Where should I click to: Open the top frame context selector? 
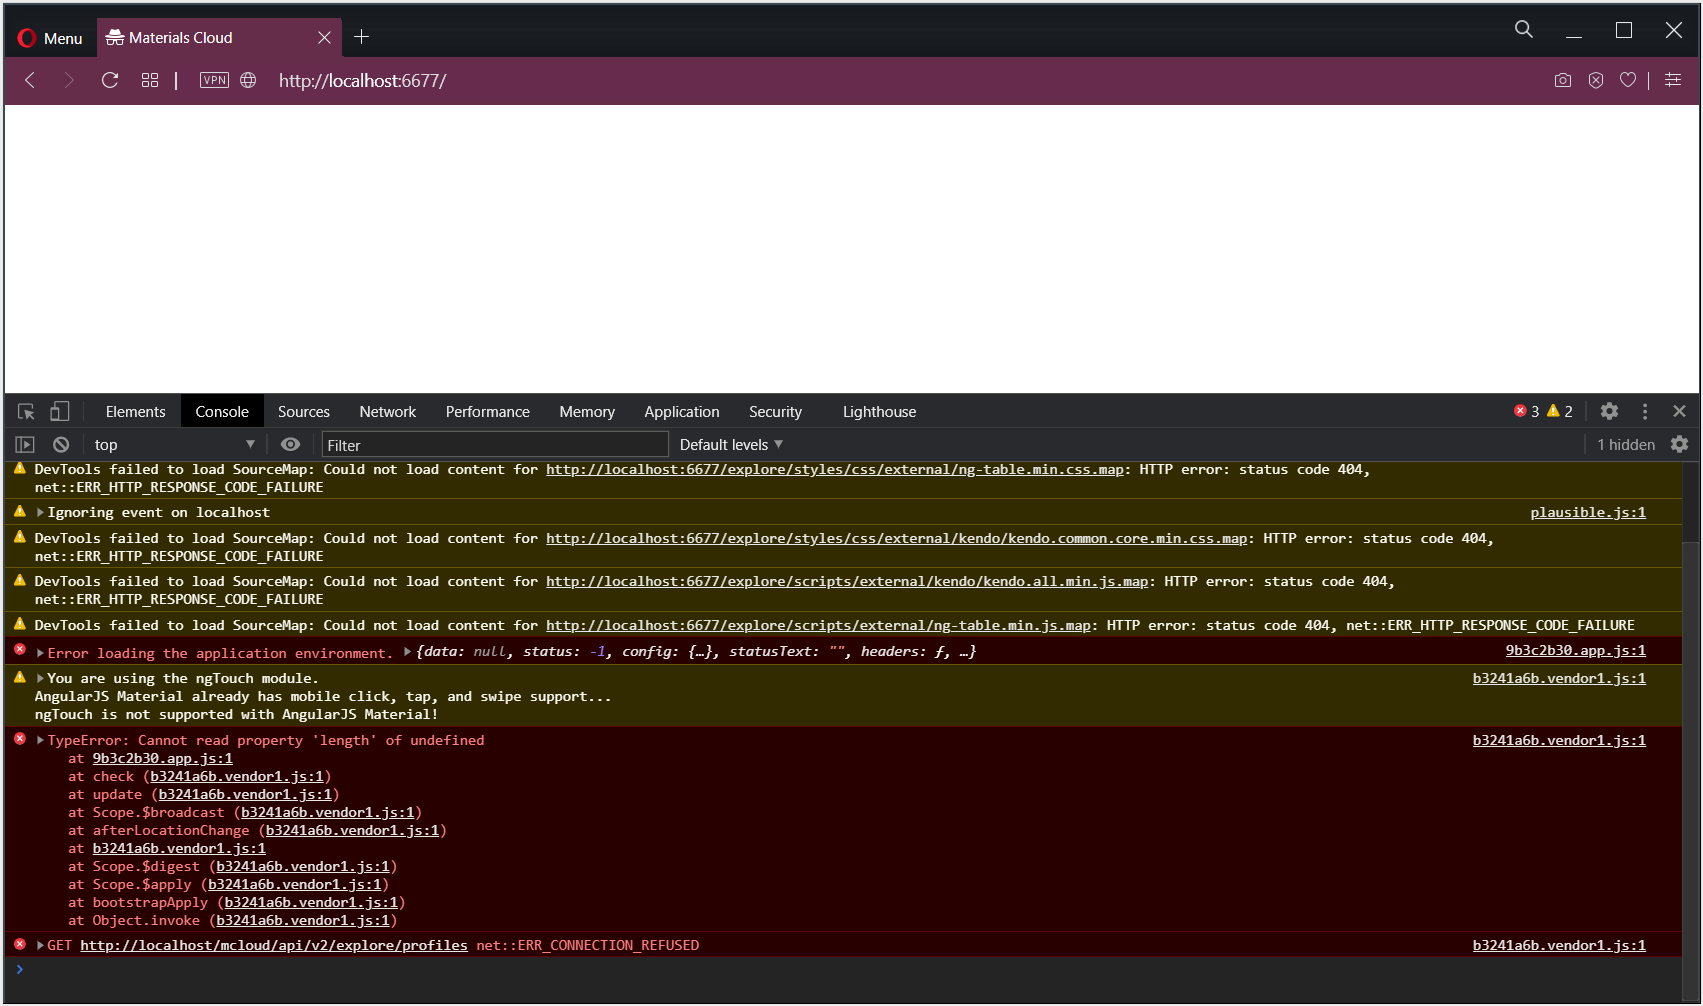tap(172, 444)
